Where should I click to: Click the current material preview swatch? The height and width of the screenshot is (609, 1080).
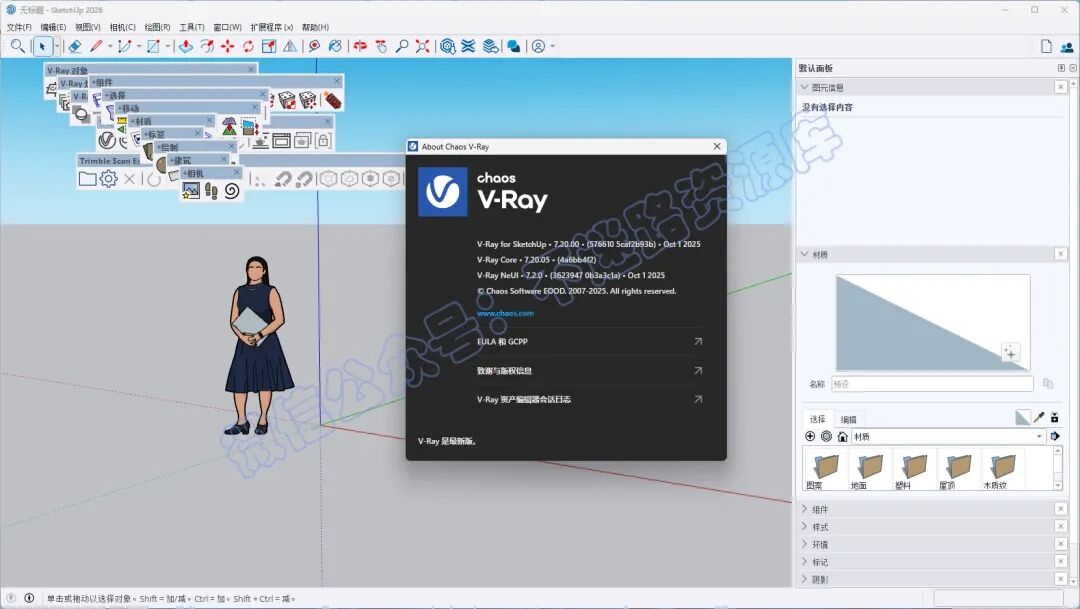pos(933,323)
